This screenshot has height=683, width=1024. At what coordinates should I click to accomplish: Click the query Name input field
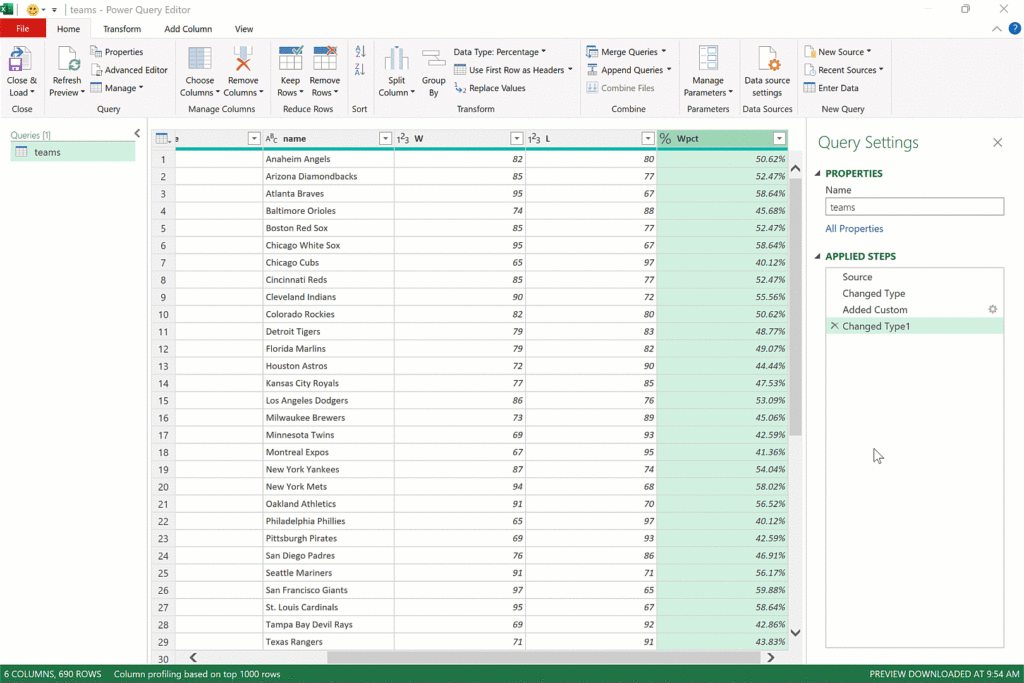click(x=913, y=207)
